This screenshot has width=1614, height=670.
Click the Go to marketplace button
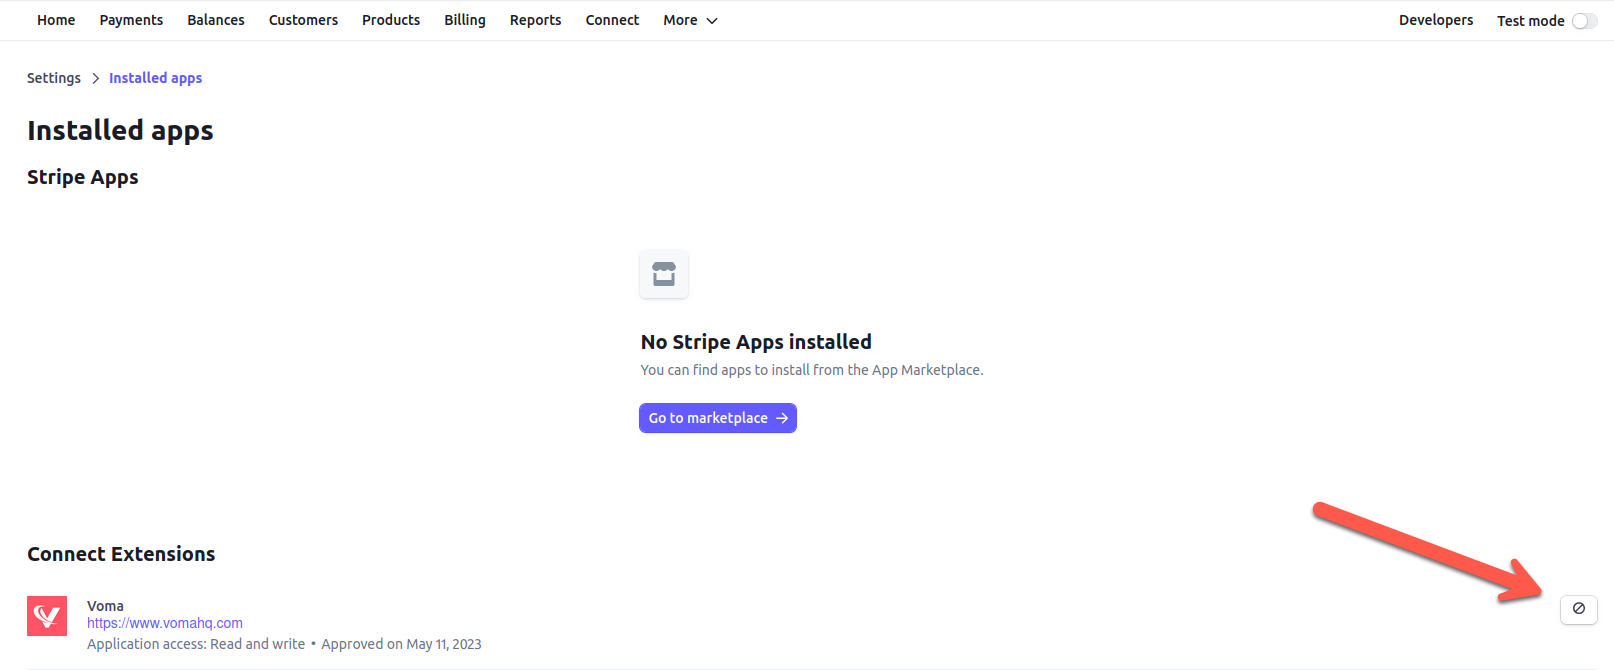[x=718, y=418]
